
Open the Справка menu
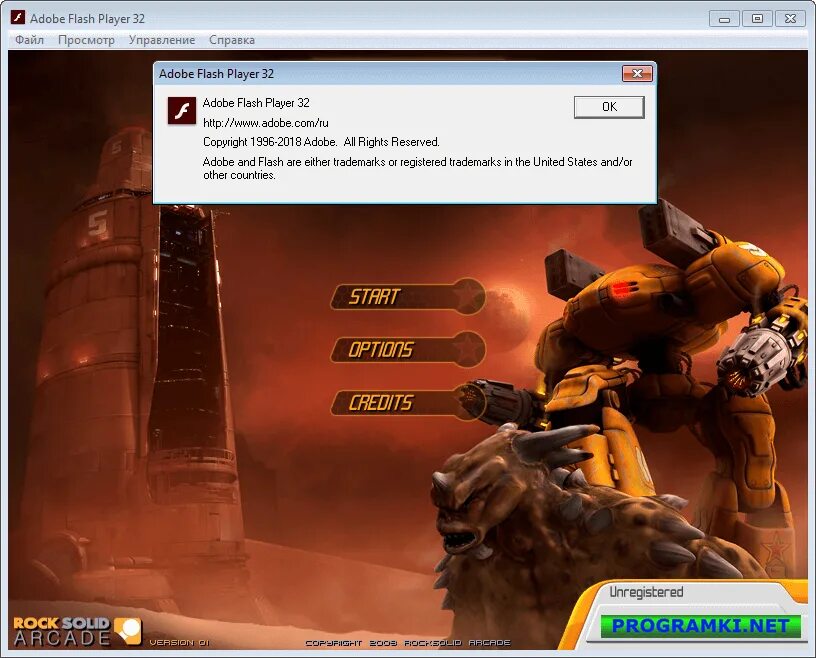[x=232, y=40]
